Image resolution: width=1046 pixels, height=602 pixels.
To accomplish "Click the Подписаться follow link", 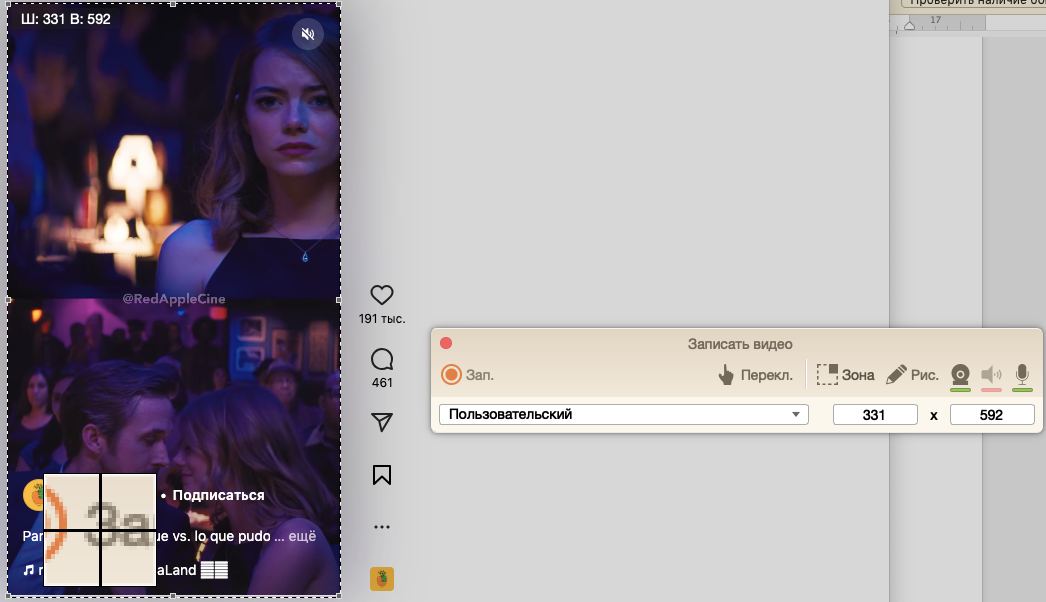I will [218, 495].
